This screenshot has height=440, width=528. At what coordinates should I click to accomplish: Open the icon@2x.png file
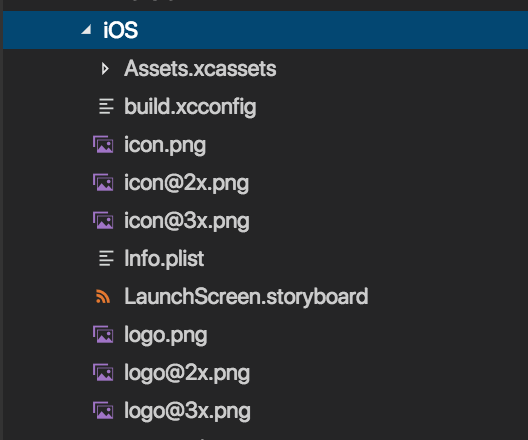click(187, 183)
